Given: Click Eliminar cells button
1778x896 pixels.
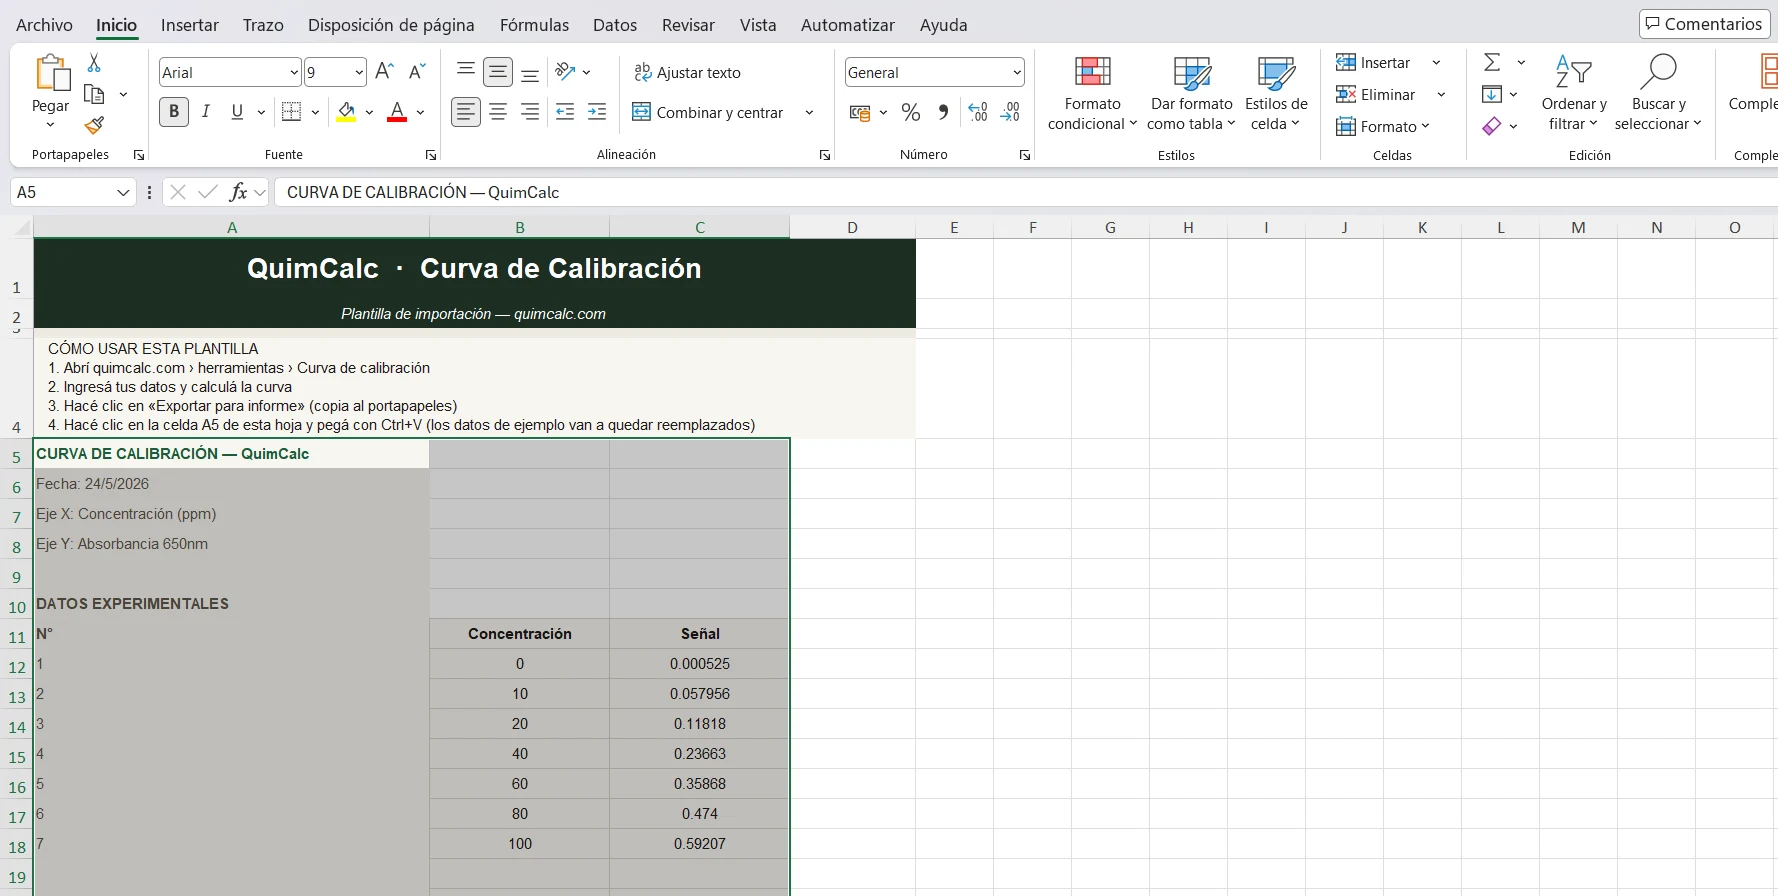Looking at the screenshot, I should coord(1375,94).
